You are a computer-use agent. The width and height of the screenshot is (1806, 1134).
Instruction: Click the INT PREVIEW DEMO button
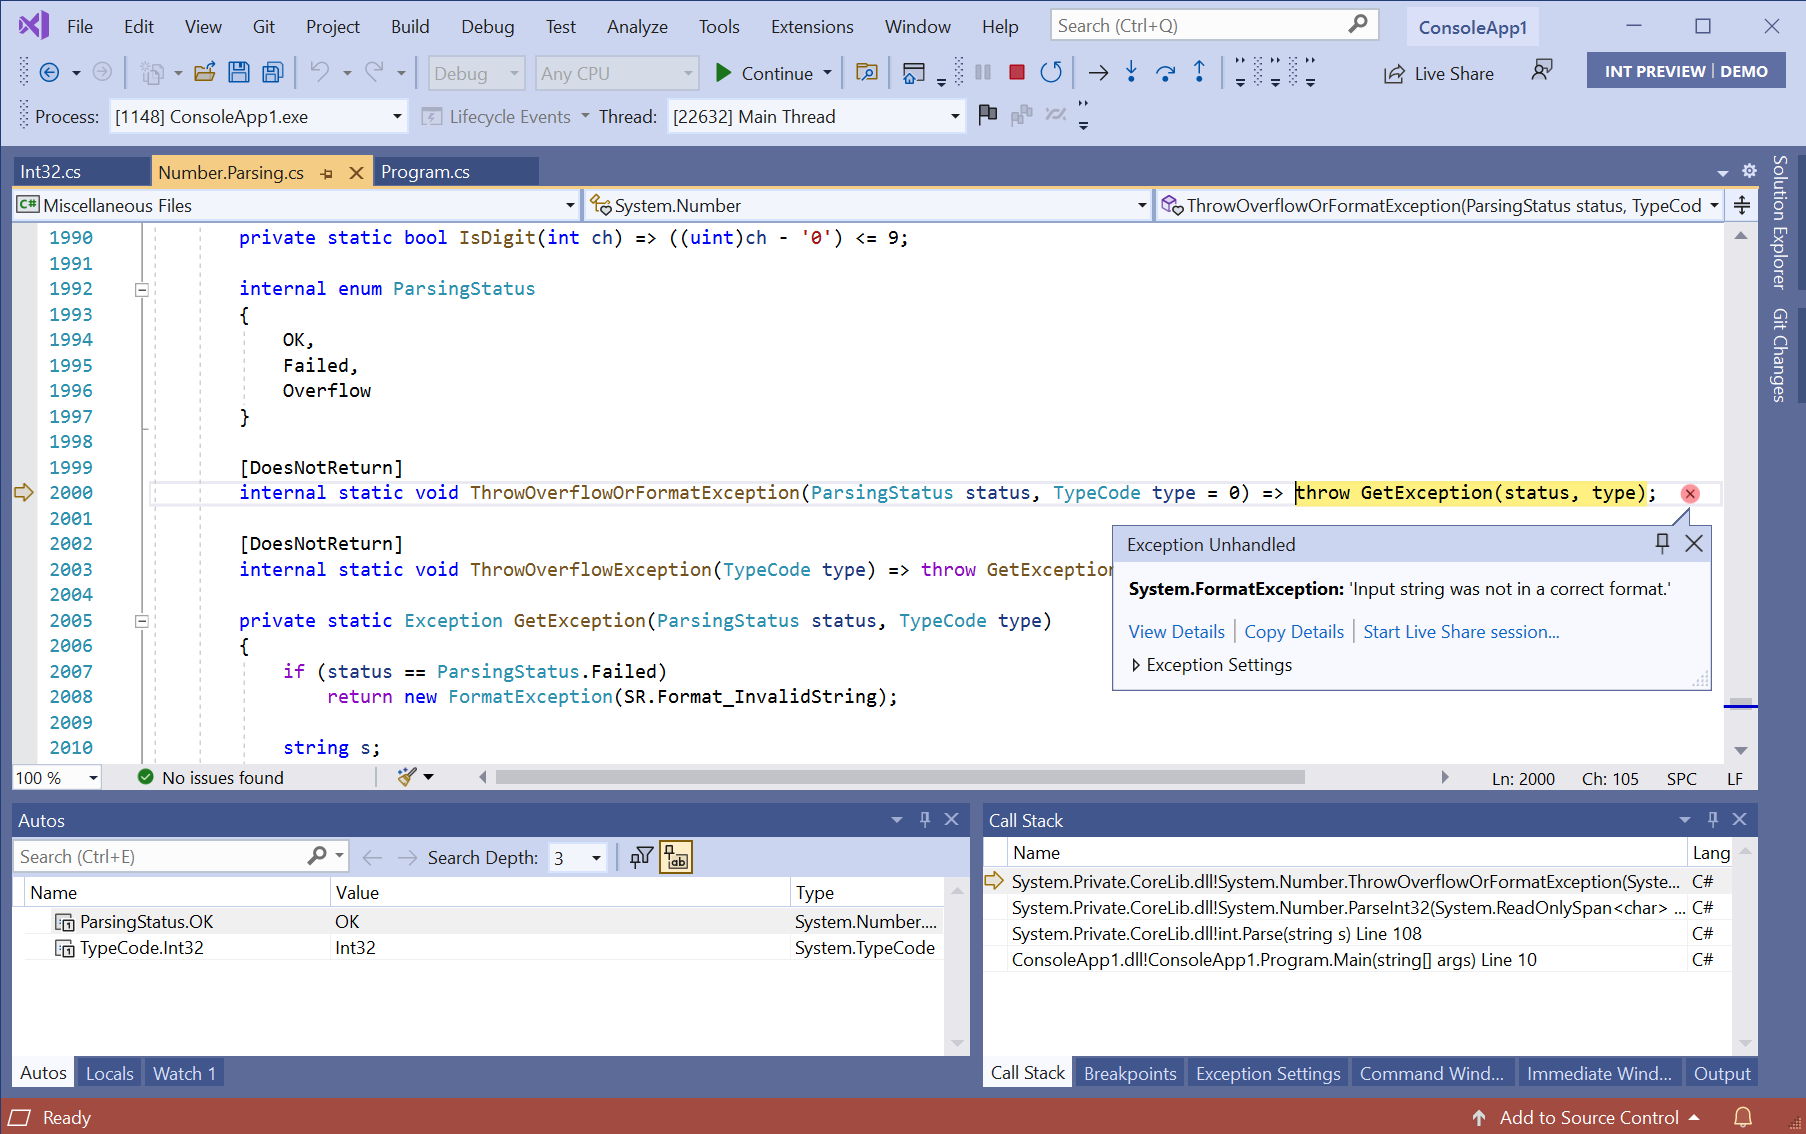click(x=1686, y=71)
